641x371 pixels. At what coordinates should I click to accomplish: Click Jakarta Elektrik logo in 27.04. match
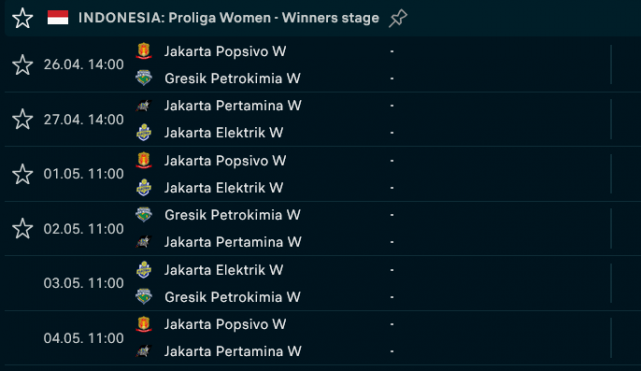tap(144, 132)
